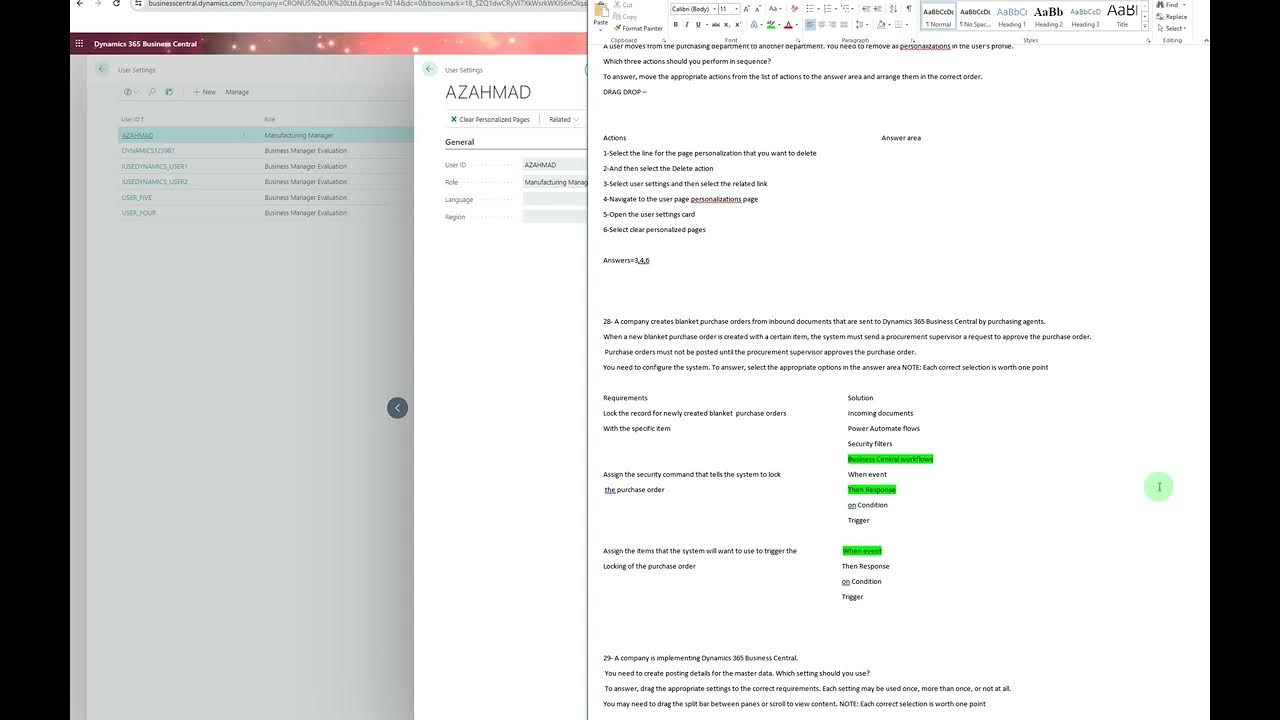Apply strikethrough formatting
This screenshot has height=720, width=1280.
pyautogui.click(x=716, y=25)
